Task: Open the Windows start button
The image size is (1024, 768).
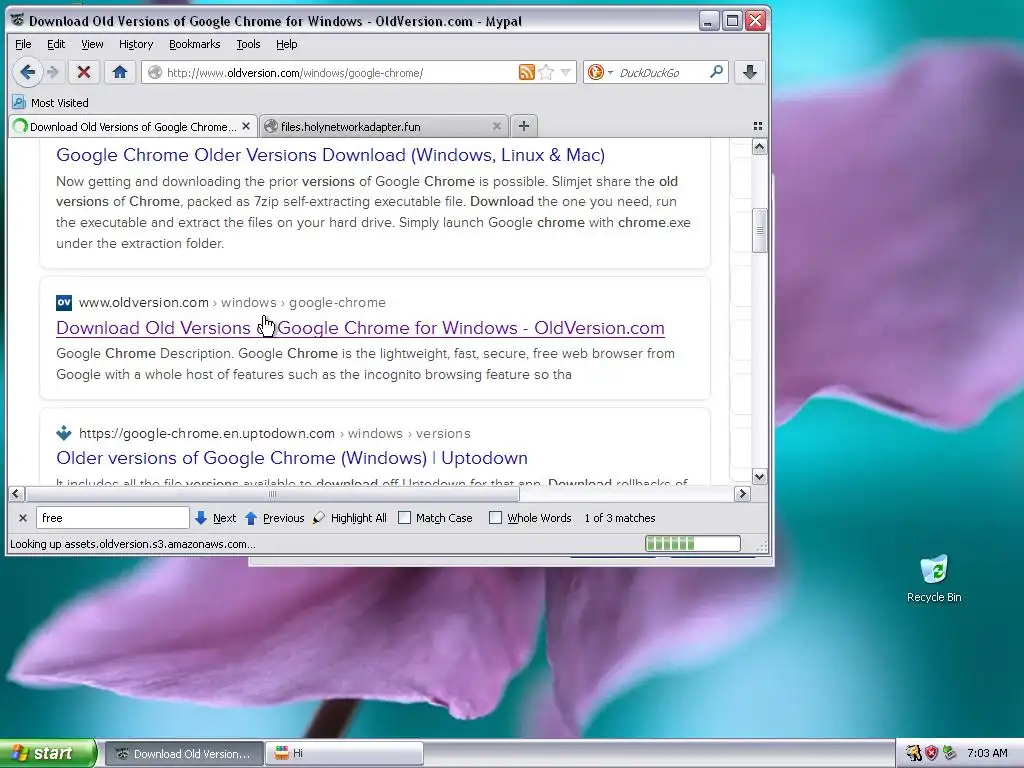Action: 48,753
